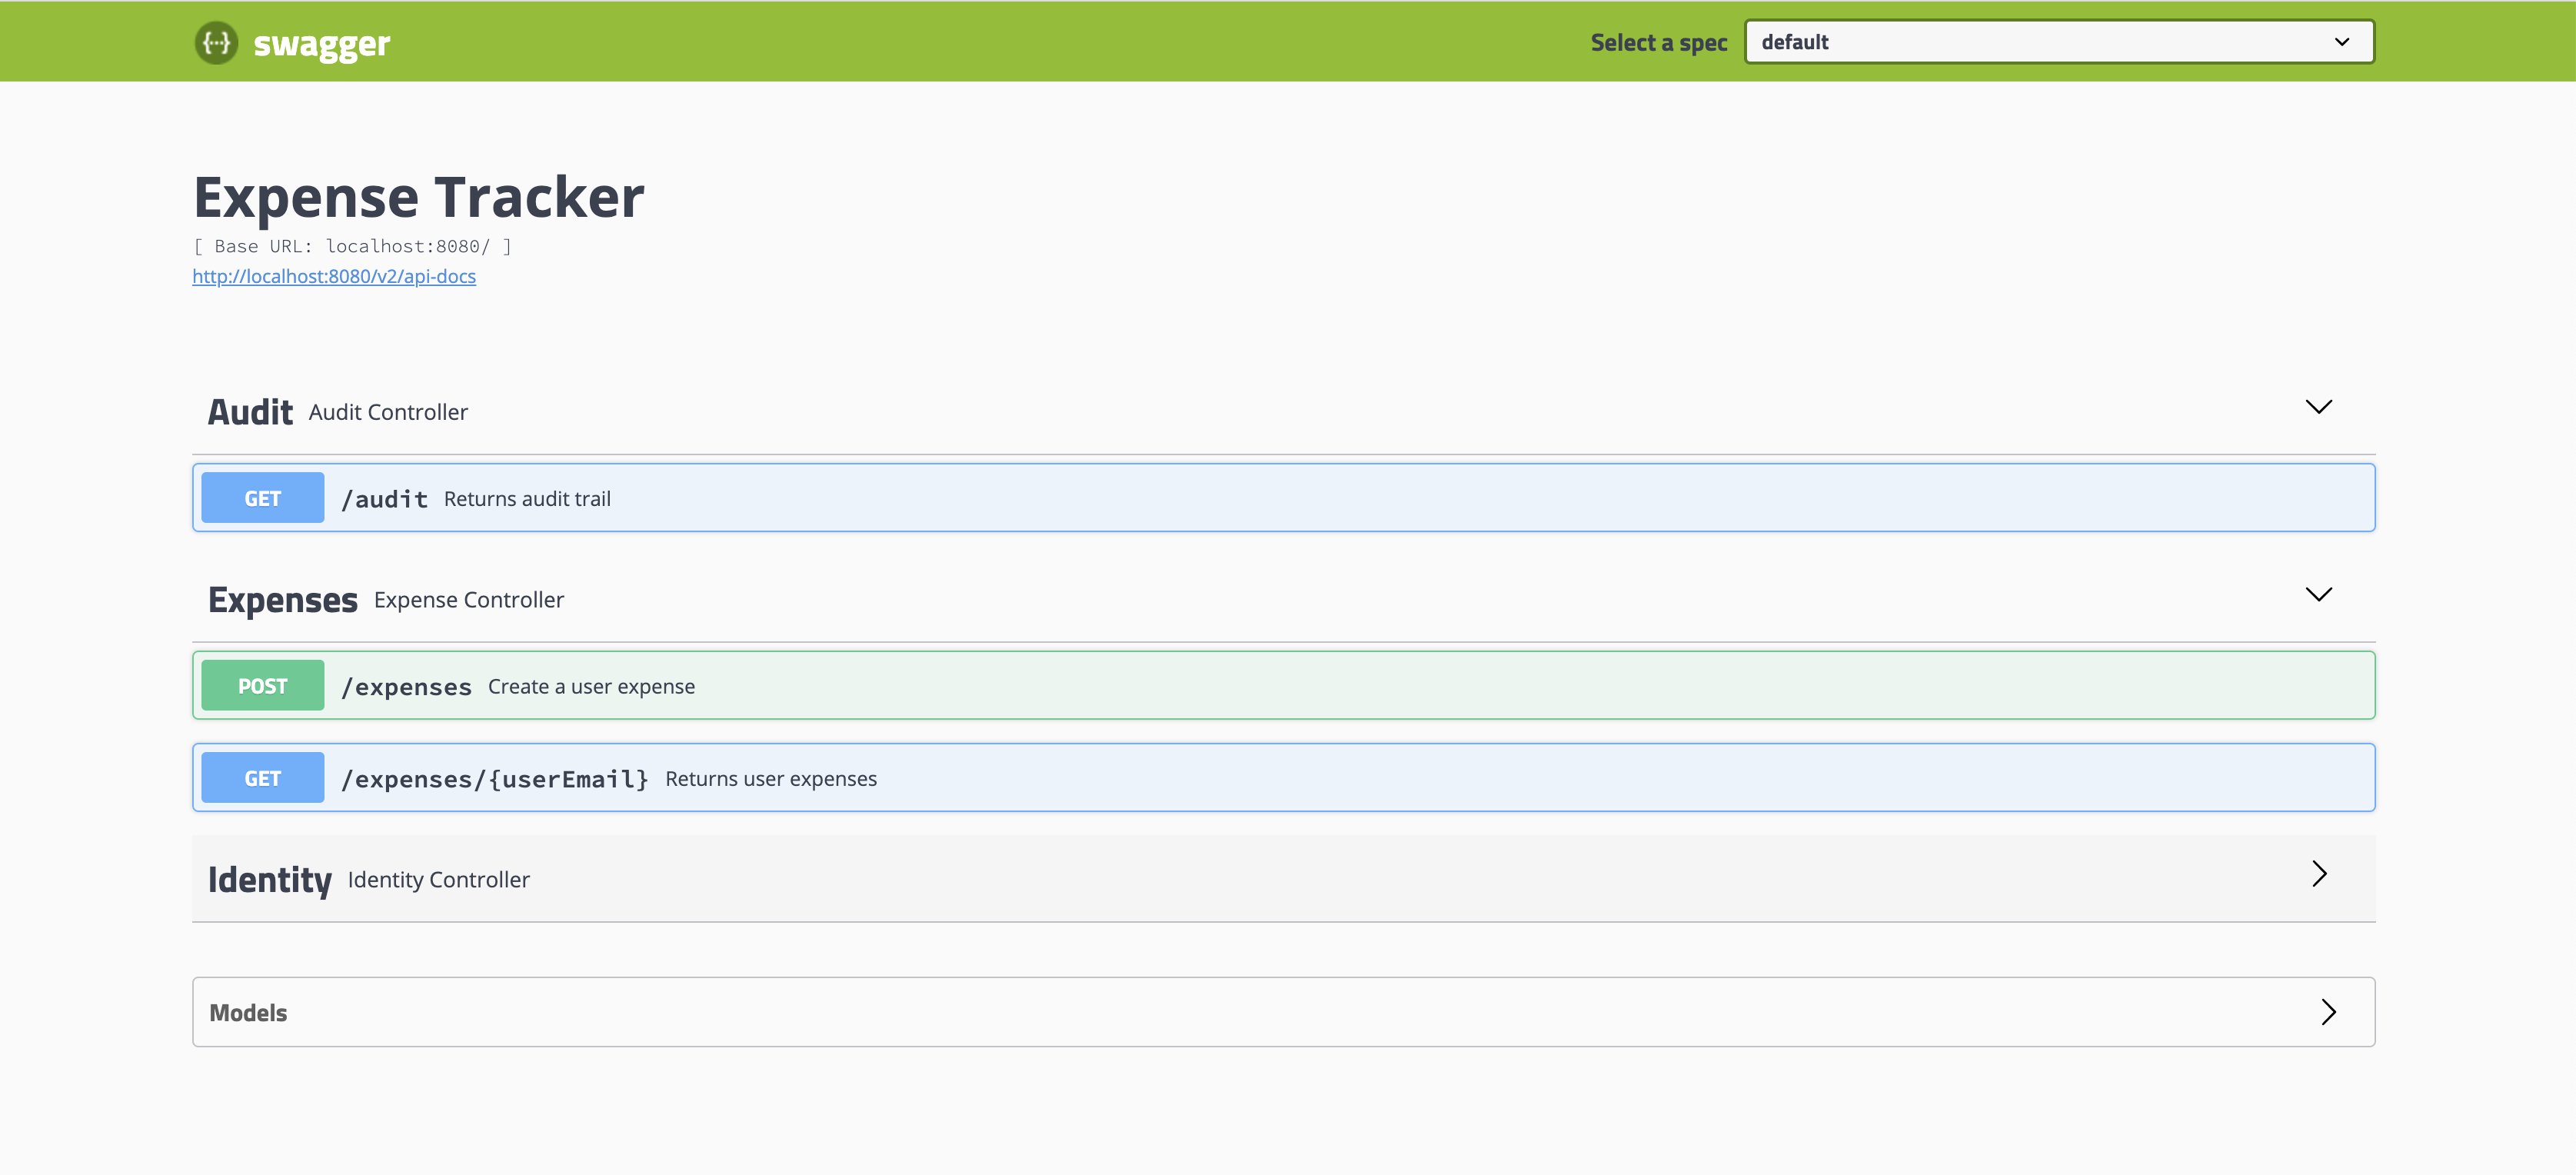Click GET badge for /expenses/{userEmail}
Screen dimensions: 2576x1175
(262, 778)
